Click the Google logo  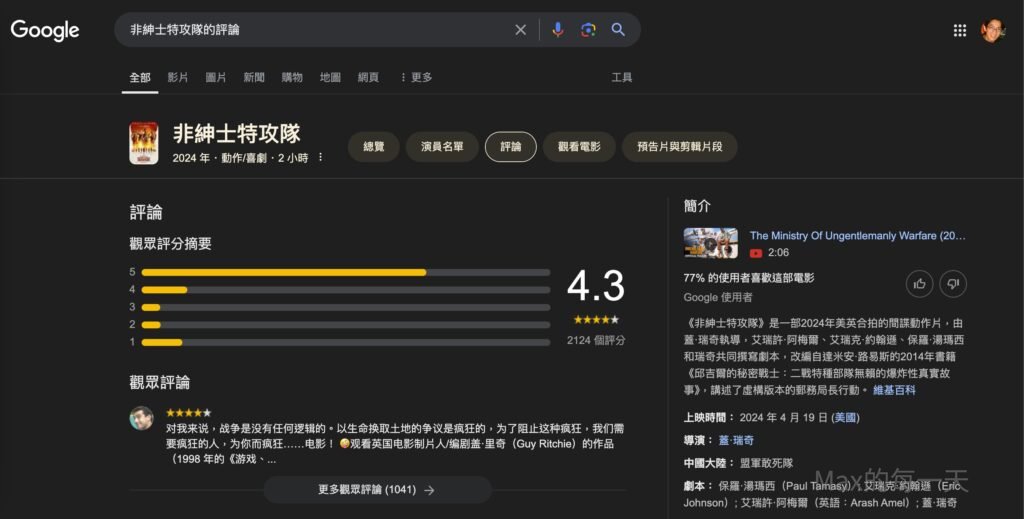[x=45, y=30]
